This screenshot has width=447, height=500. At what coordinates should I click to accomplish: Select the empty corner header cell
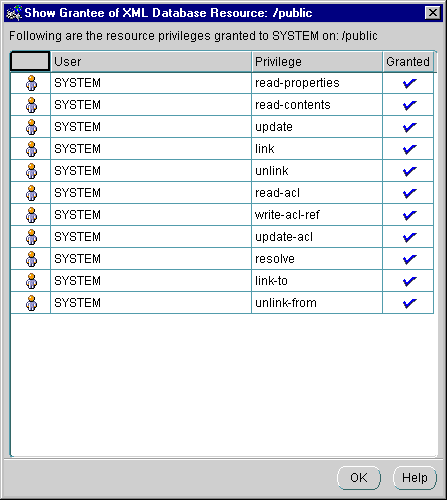pos(30,61)
